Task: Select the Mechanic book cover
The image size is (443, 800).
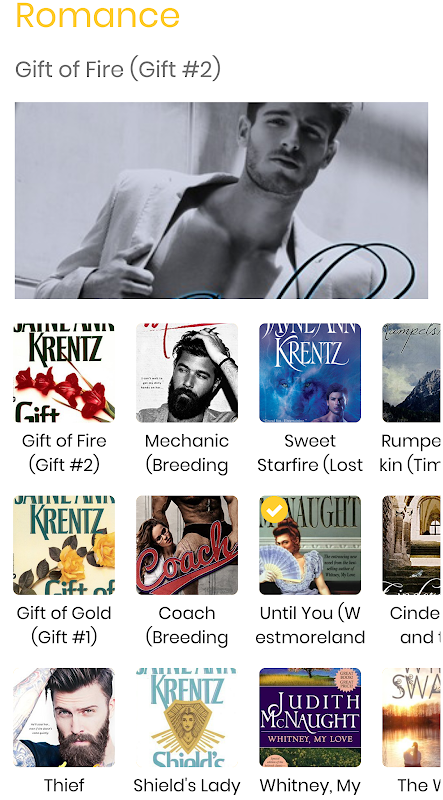Action: click(x=187, y=372)
